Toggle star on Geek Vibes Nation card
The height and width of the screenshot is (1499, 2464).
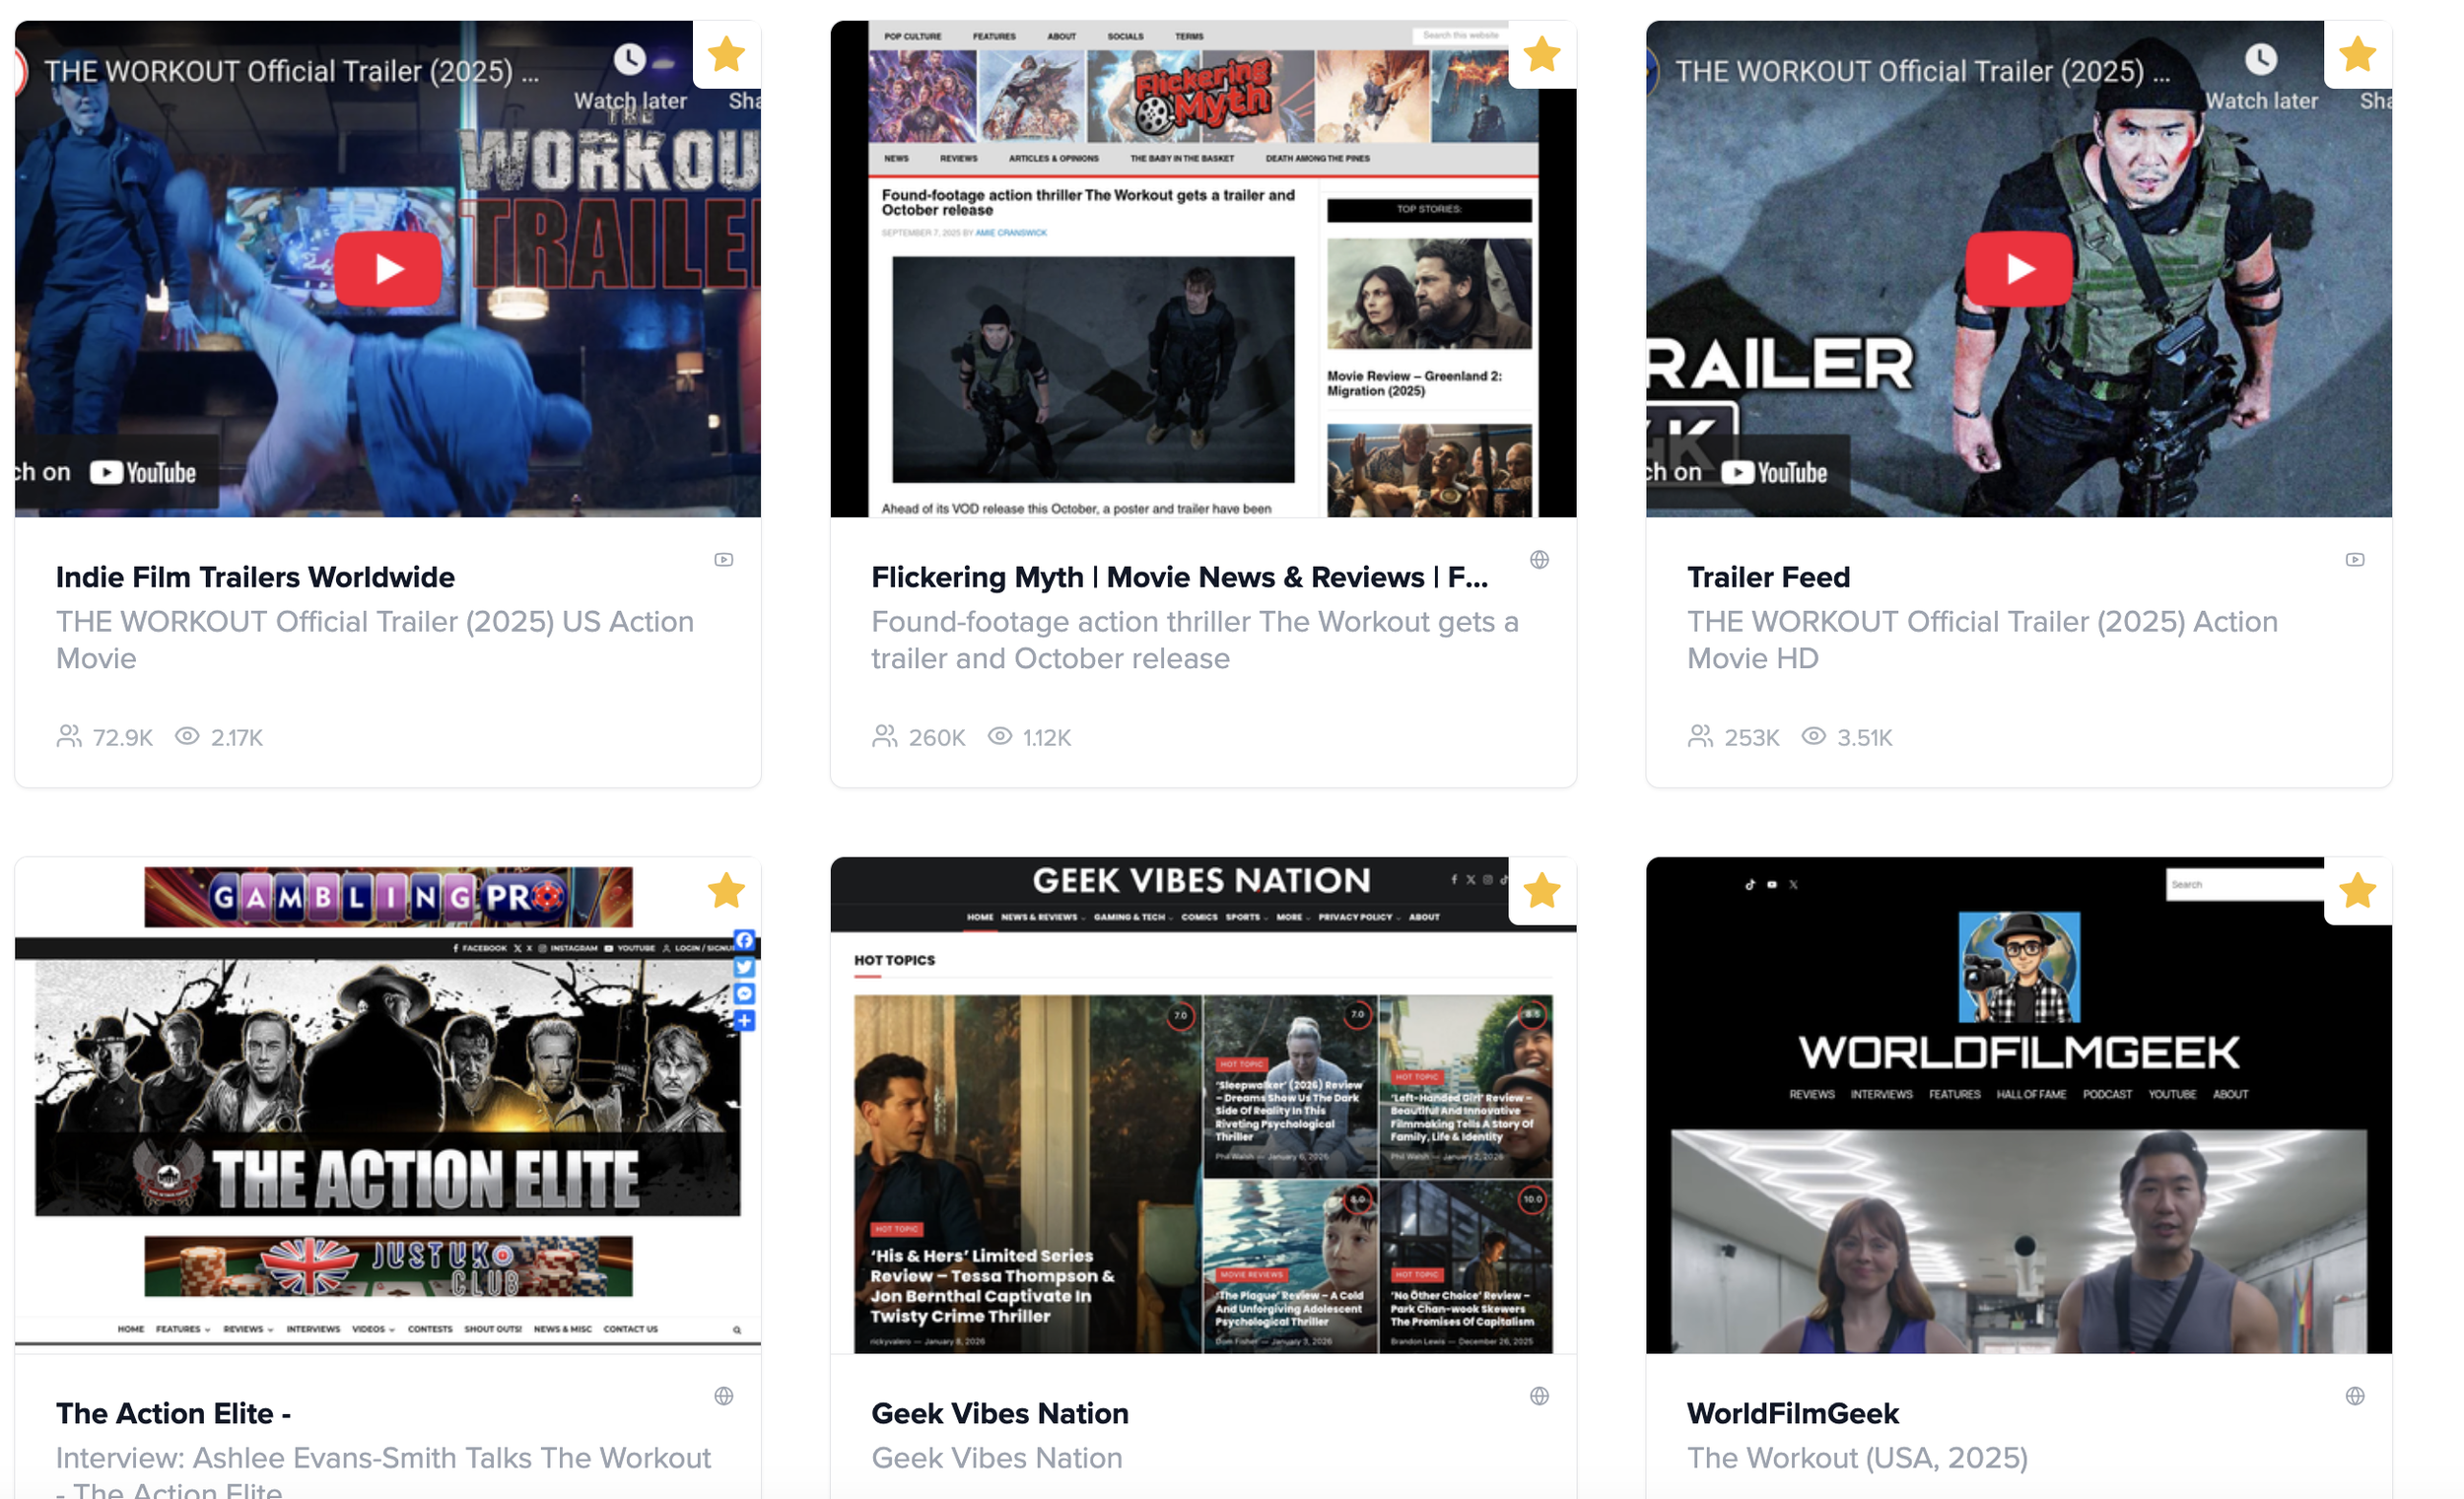[1542, 890]
